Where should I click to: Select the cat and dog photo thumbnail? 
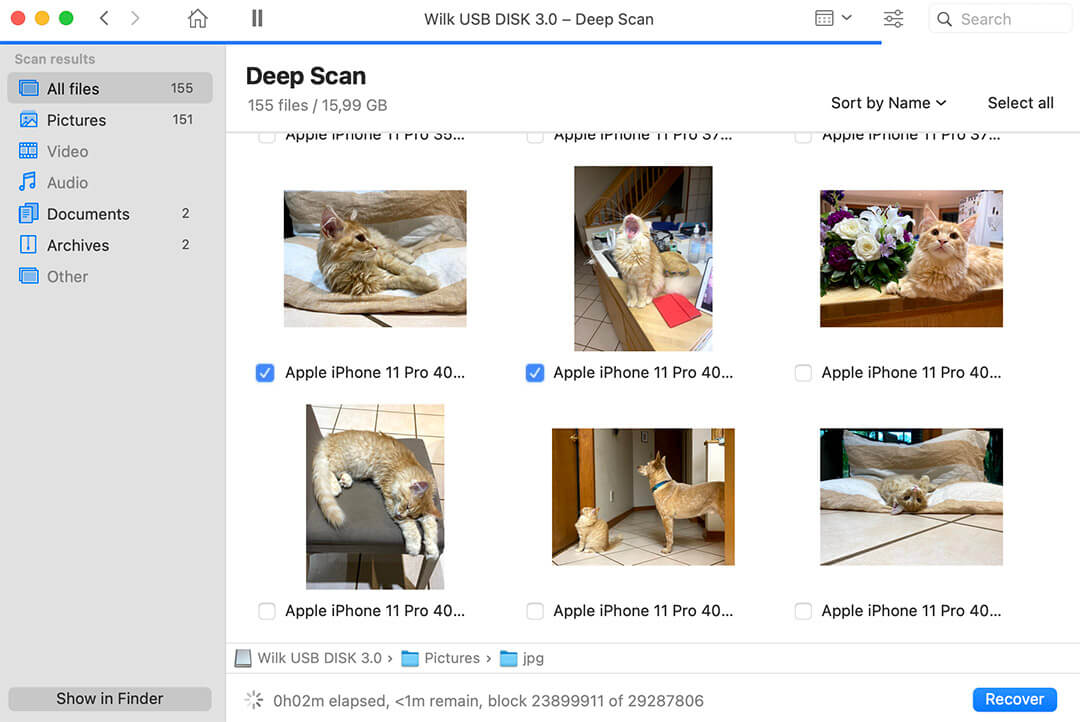[643, 497]
